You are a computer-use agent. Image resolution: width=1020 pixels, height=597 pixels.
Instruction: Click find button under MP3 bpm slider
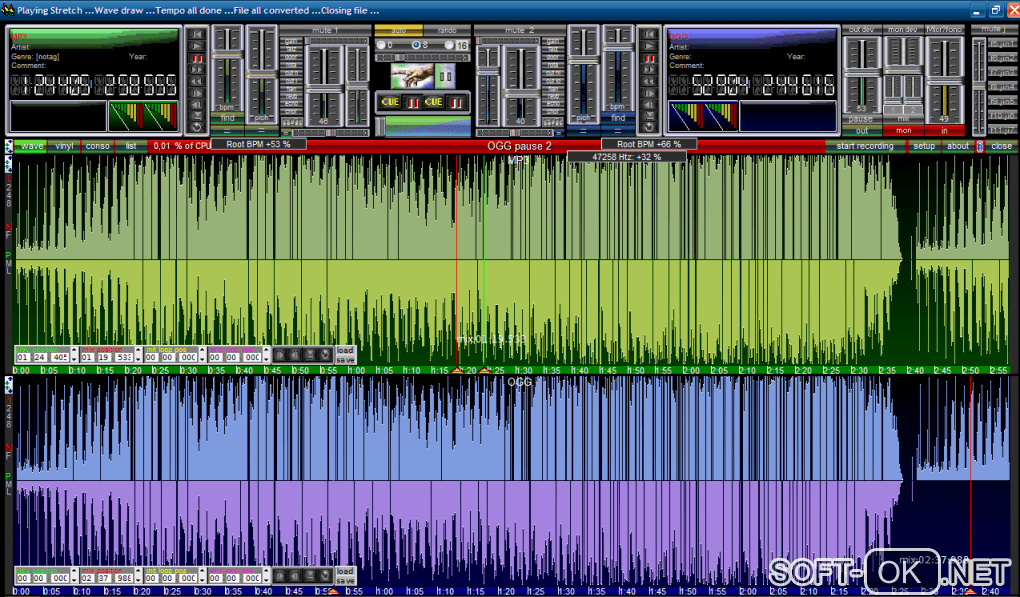pos(228,118)
